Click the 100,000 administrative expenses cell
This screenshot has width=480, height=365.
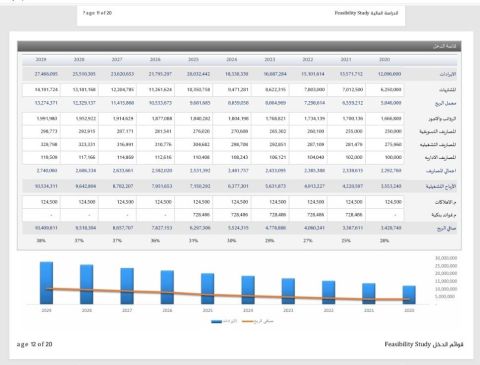coord(393,157)
